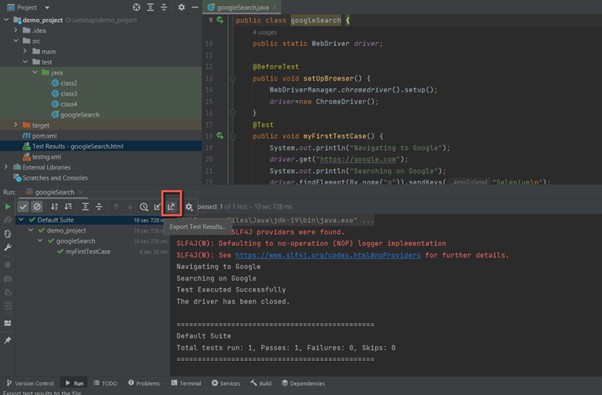Collapse the src folder

tap(16, 40)
